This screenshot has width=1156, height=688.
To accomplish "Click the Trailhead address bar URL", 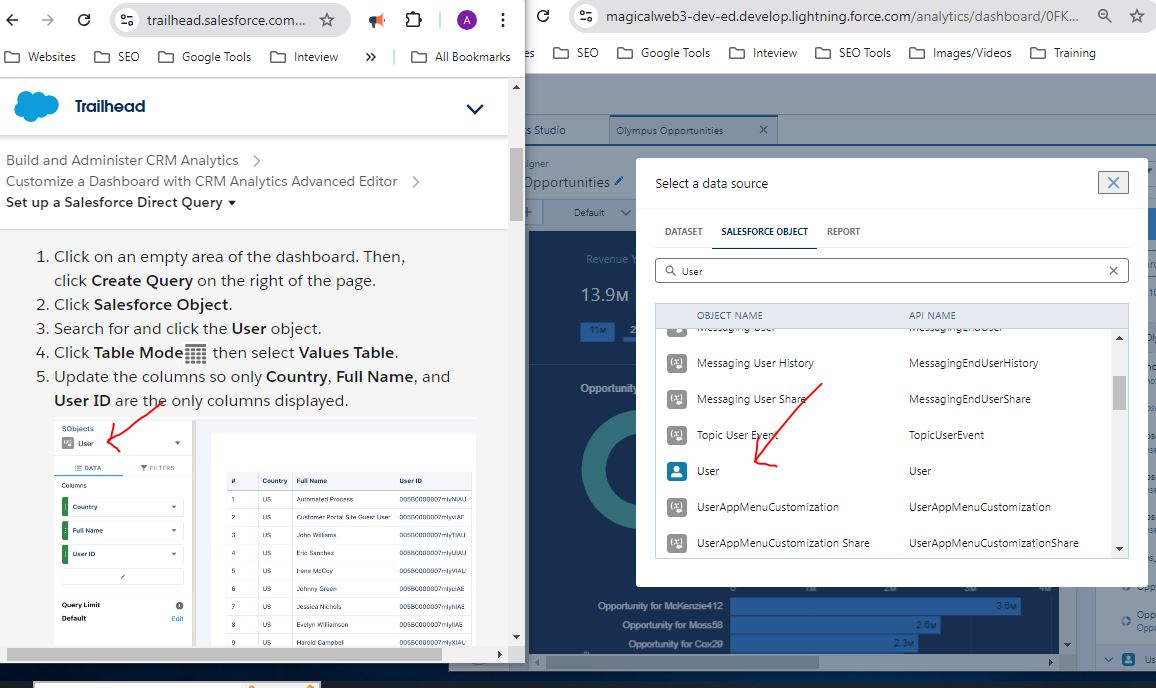I will (226, 20).
